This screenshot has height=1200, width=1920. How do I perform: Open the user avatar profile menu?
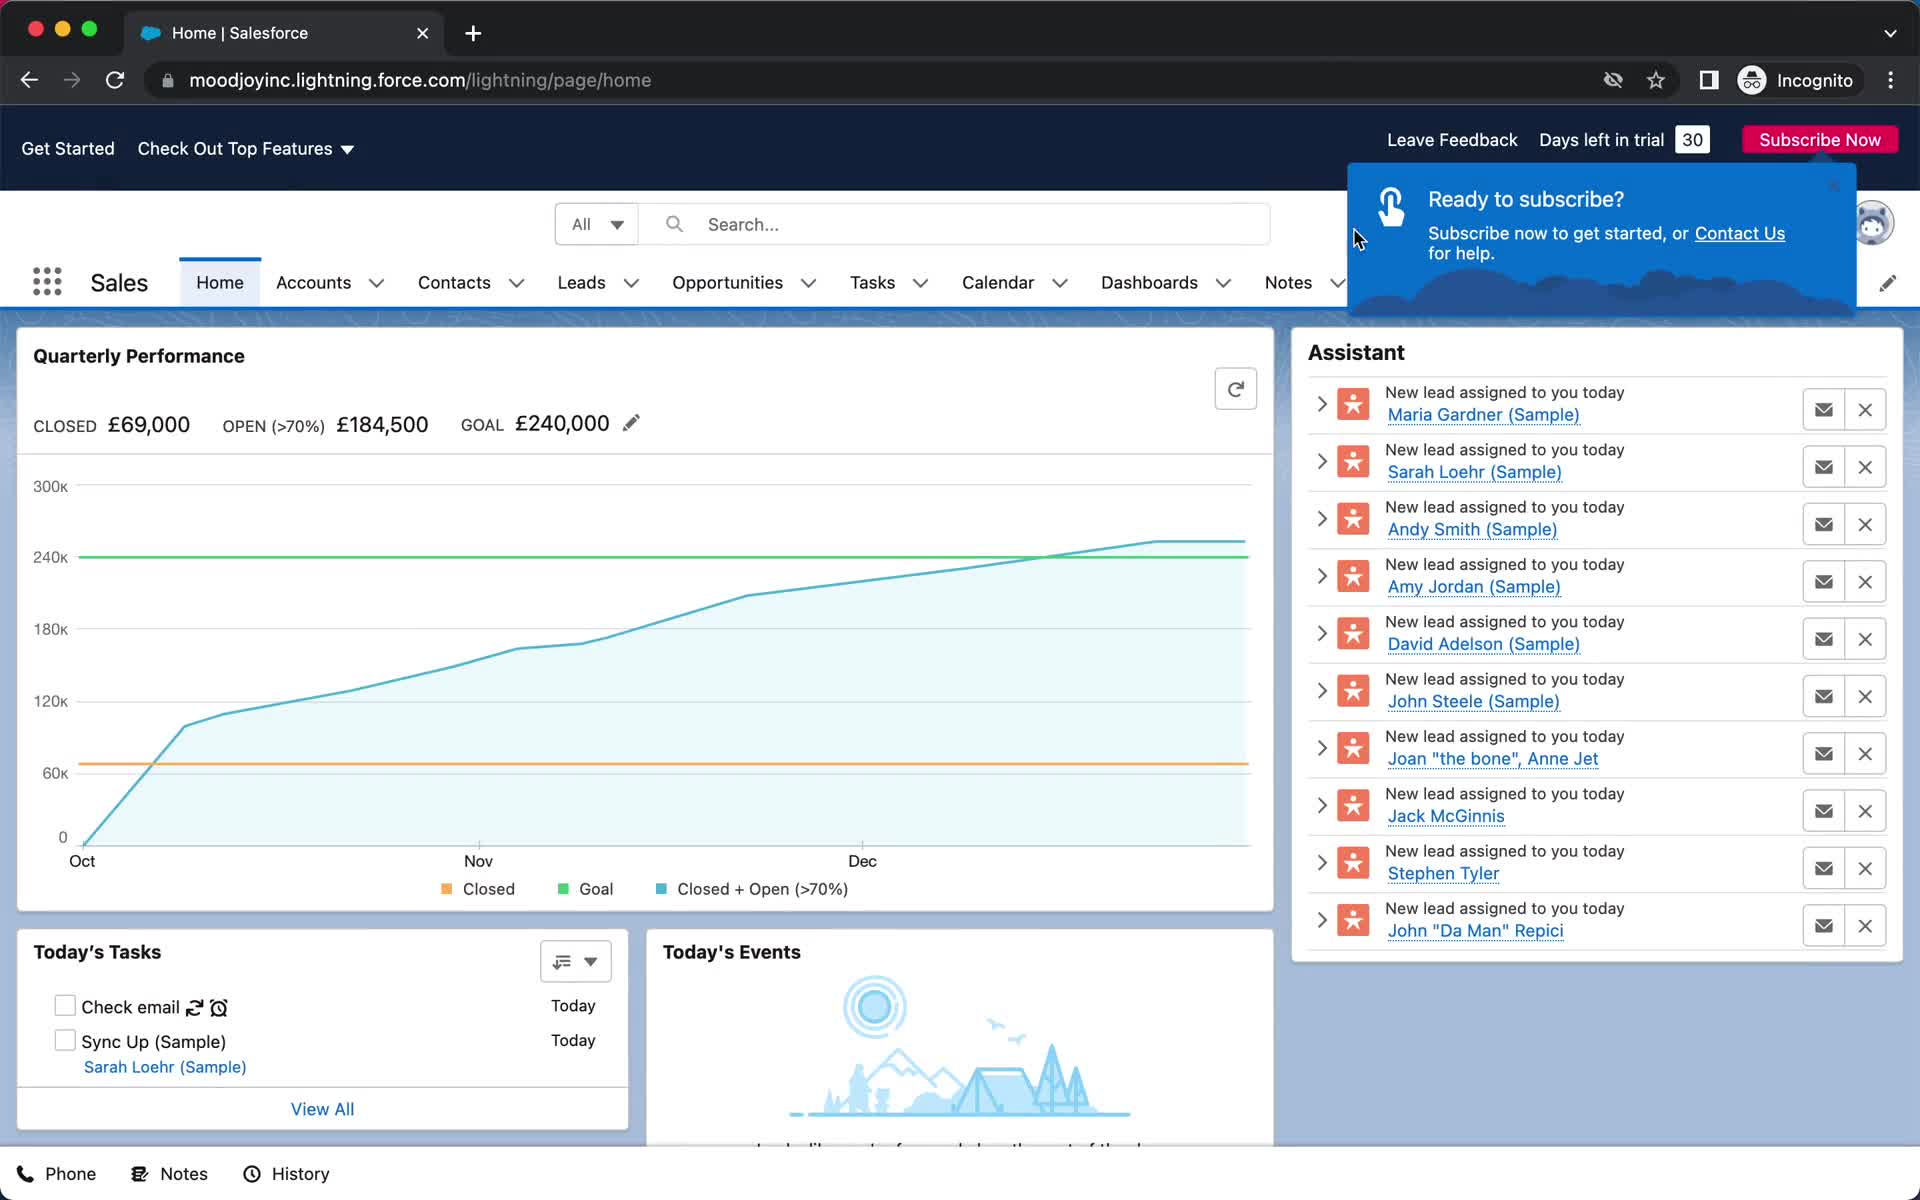(x=1875, y=223)
